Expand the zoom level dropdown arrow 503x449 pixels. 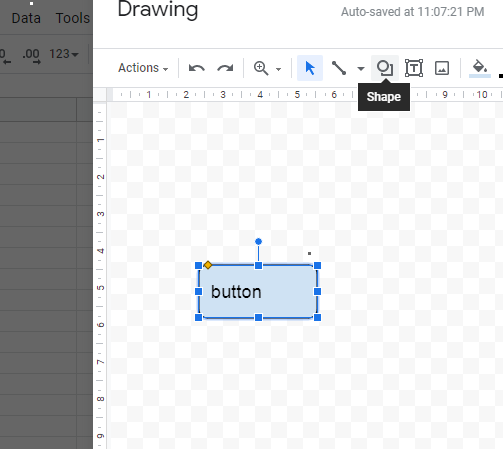click(278, 69)
